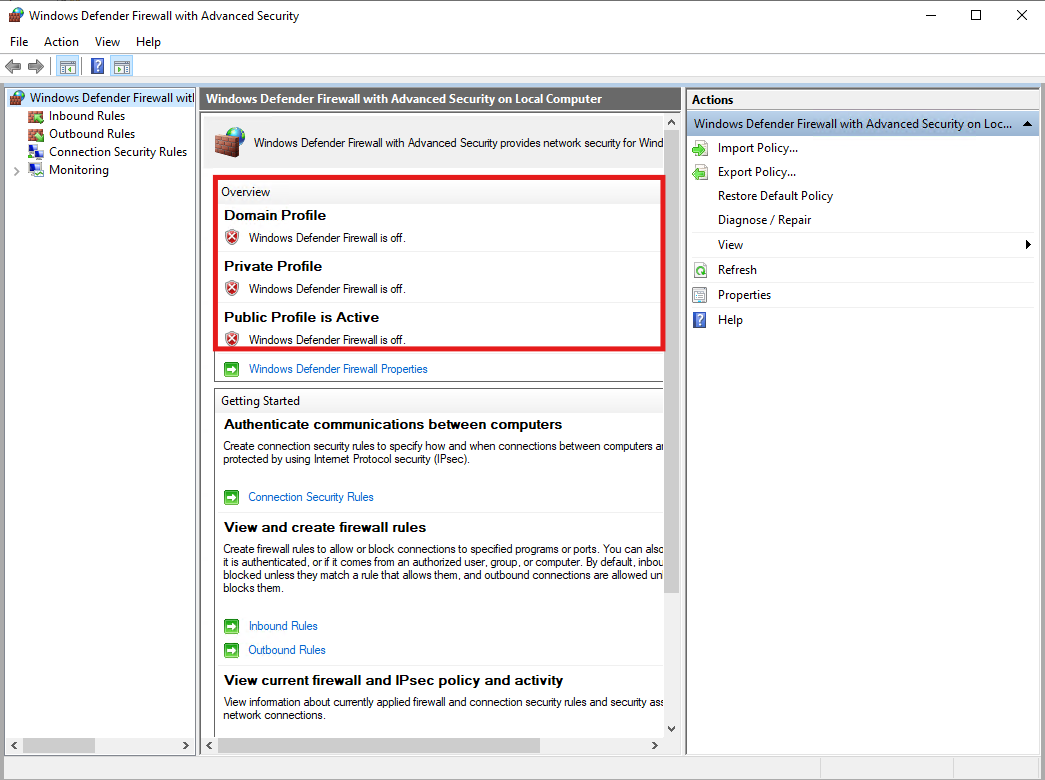Click the Import Policy icon in Actions pane
The height and width of the screenshot is (780, 1045).
[700, 148]
